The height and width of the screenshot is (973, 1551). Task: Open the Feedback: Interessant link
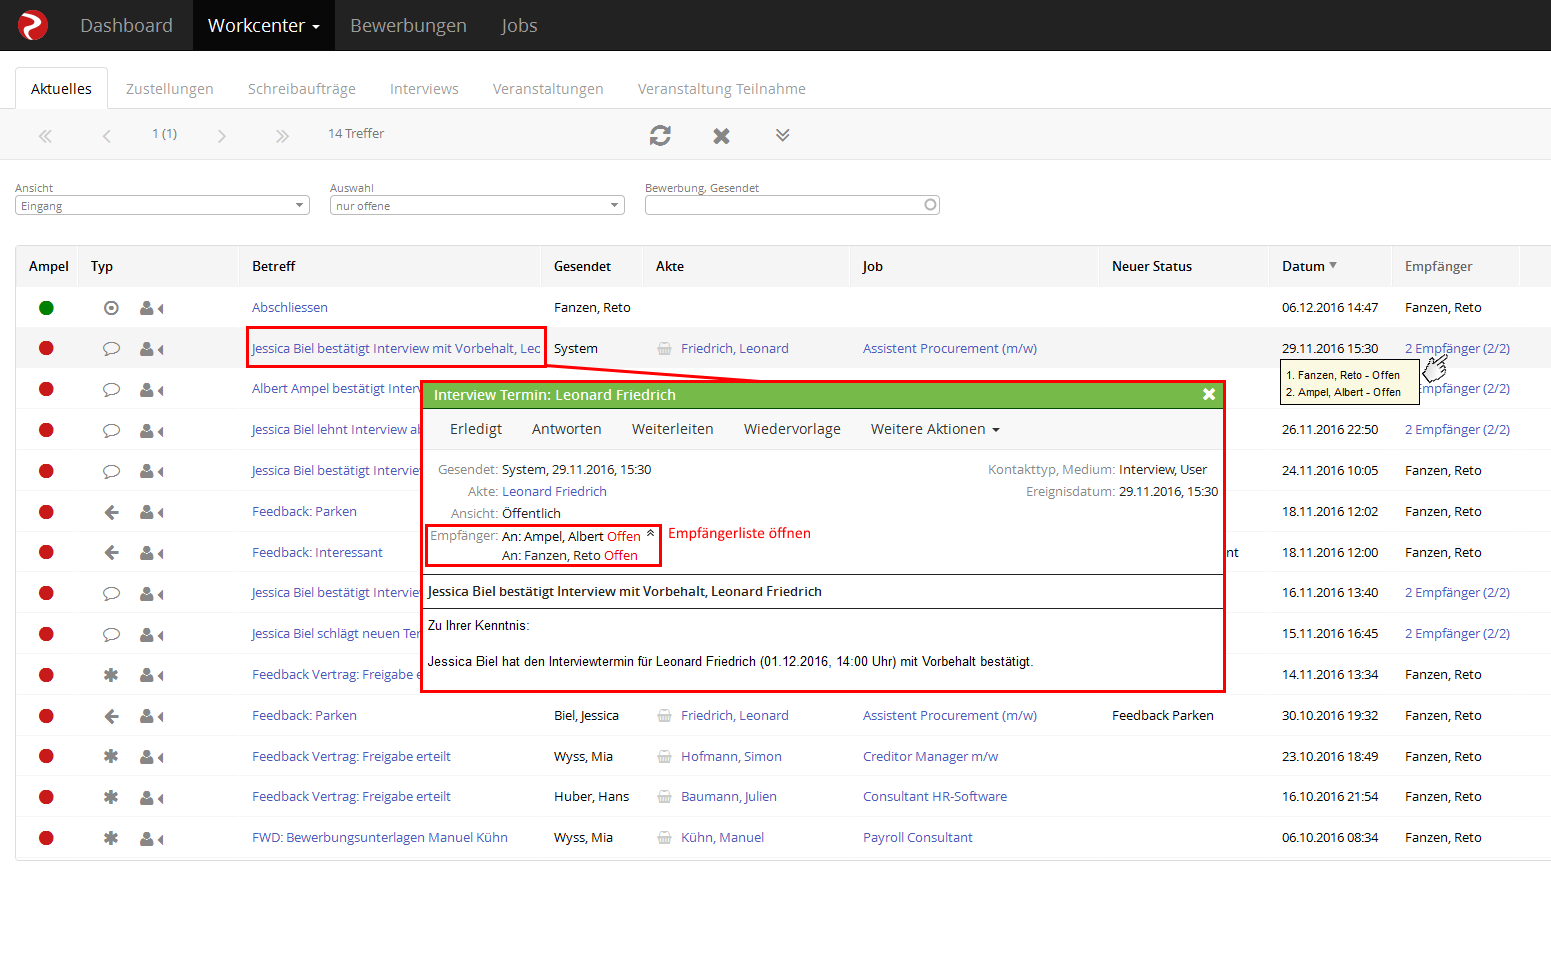pos(317,553)
